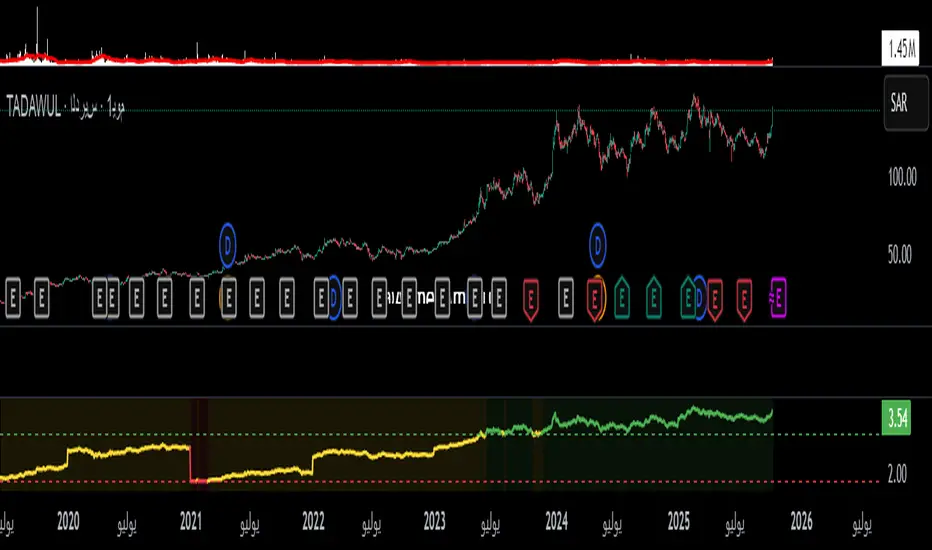Click the blue D marker among the gray E markers
Screen dimensions: 932x550
(334, 297)
